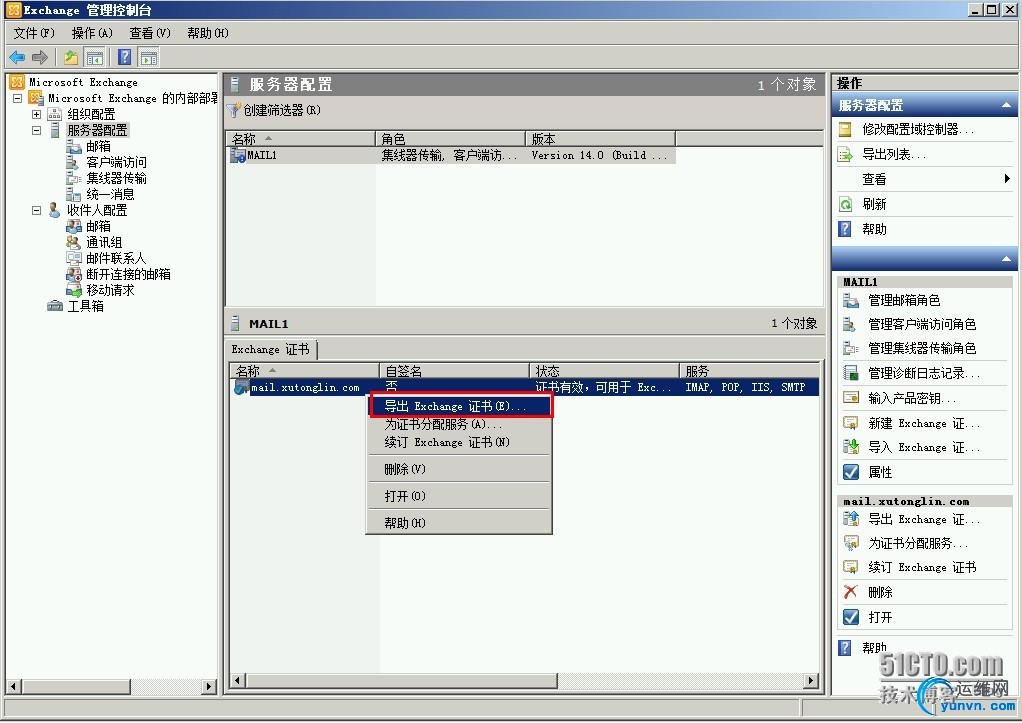
Task: Click 管理诊断日志记录 action
Action: point(924,373)
